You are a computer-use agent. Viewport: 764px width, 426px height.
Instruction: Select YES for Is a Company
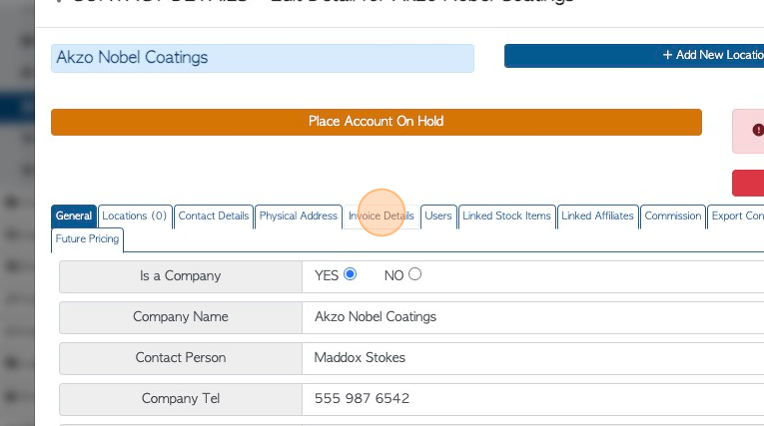click(350, 274)
